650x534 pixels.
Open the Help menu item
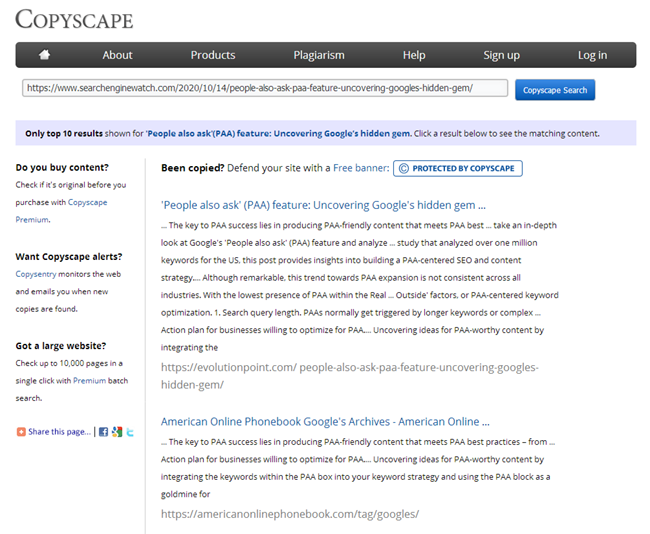414,55
